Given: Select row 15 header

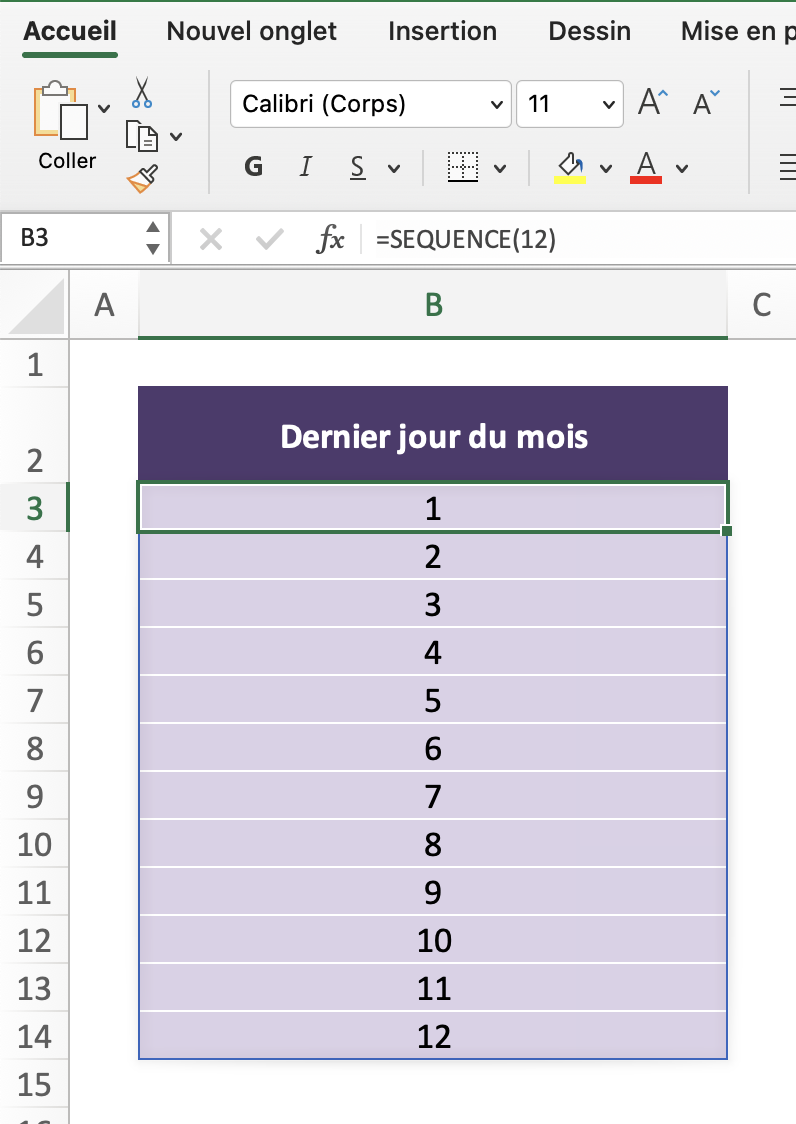Looking at the screenshot, I should [34, 1085].
